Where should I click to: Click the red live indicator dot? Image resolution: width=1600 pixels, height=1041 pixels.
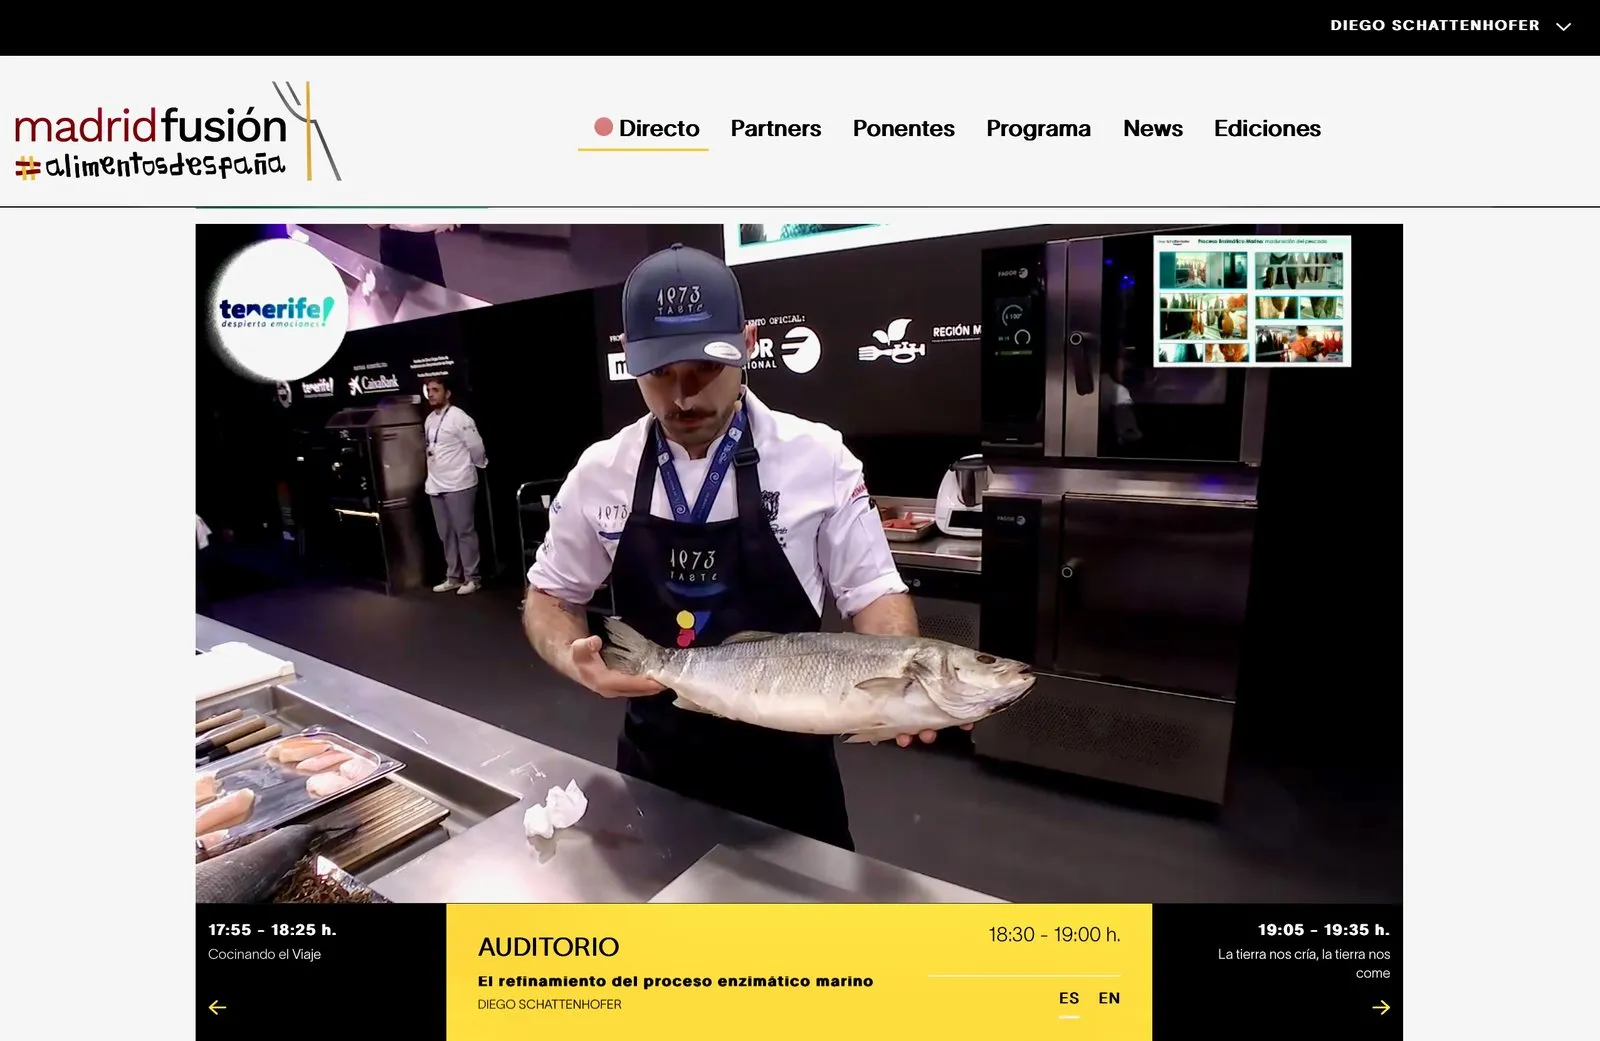603,127
